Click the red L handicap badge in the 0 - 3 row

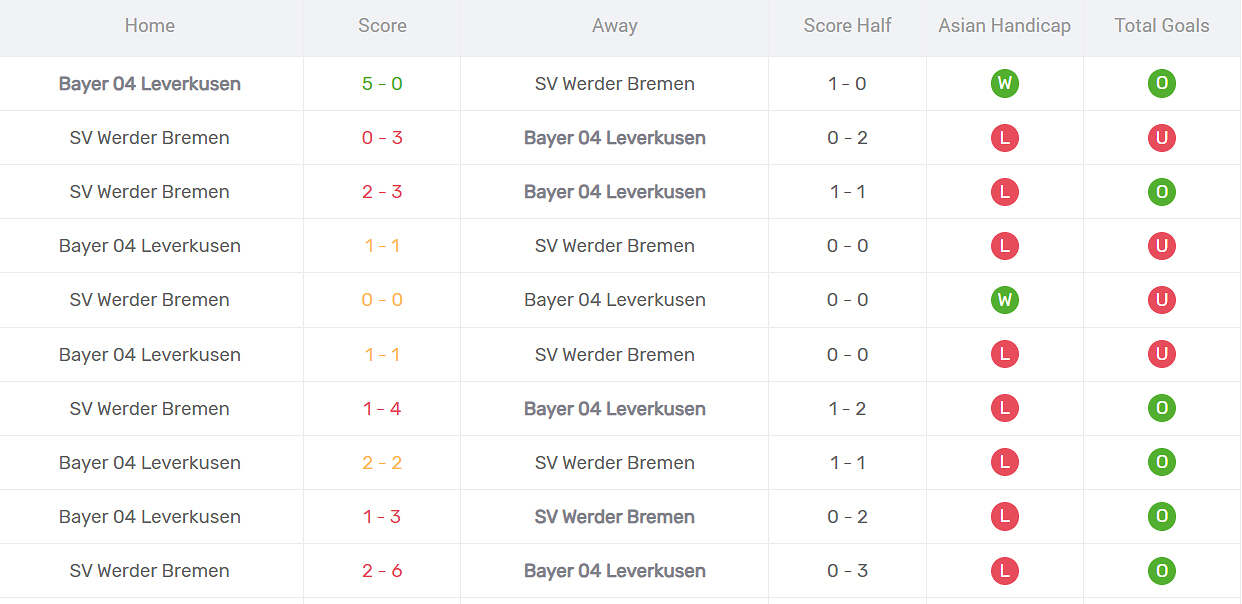tap(1004, 138)
